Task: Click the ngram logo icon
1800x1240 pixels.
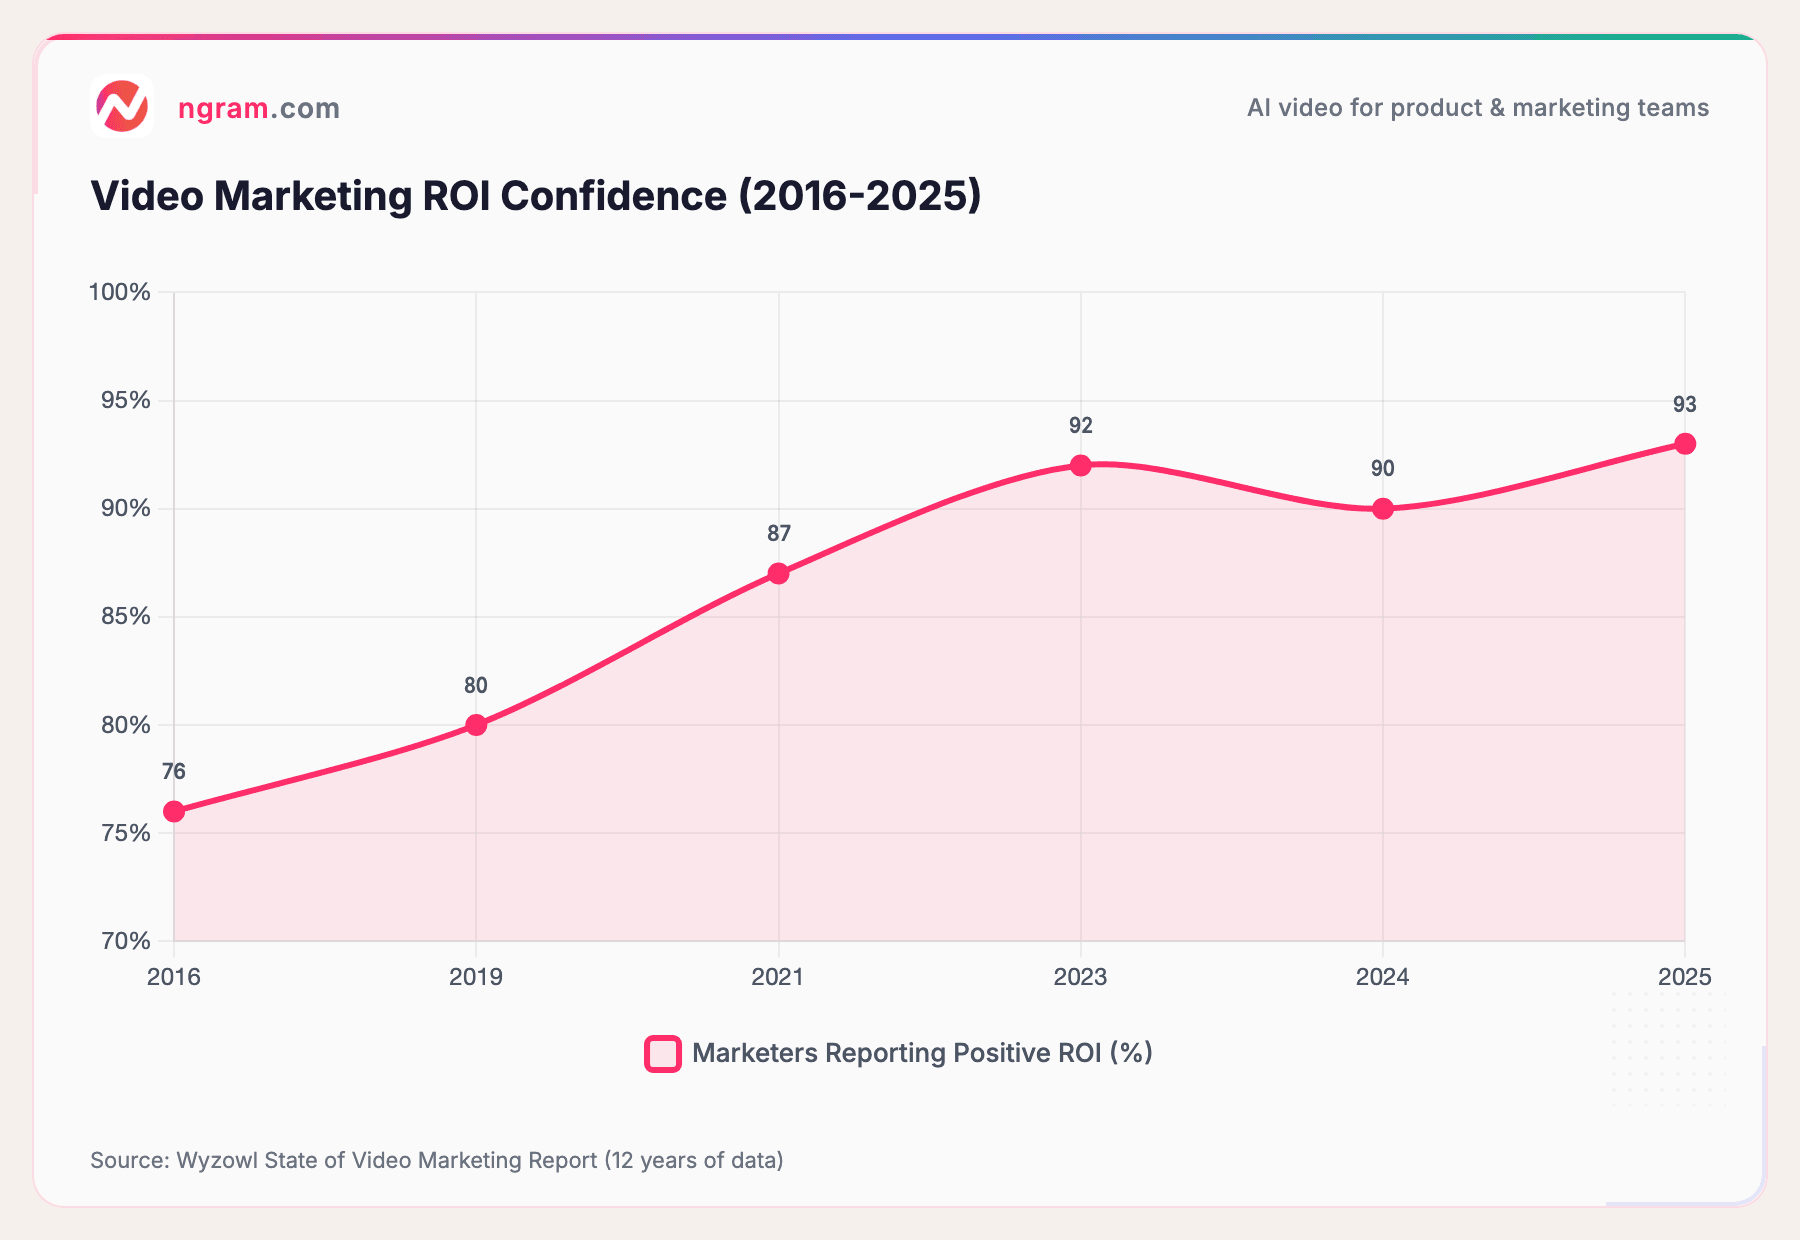Action: (x=123, y=105)
